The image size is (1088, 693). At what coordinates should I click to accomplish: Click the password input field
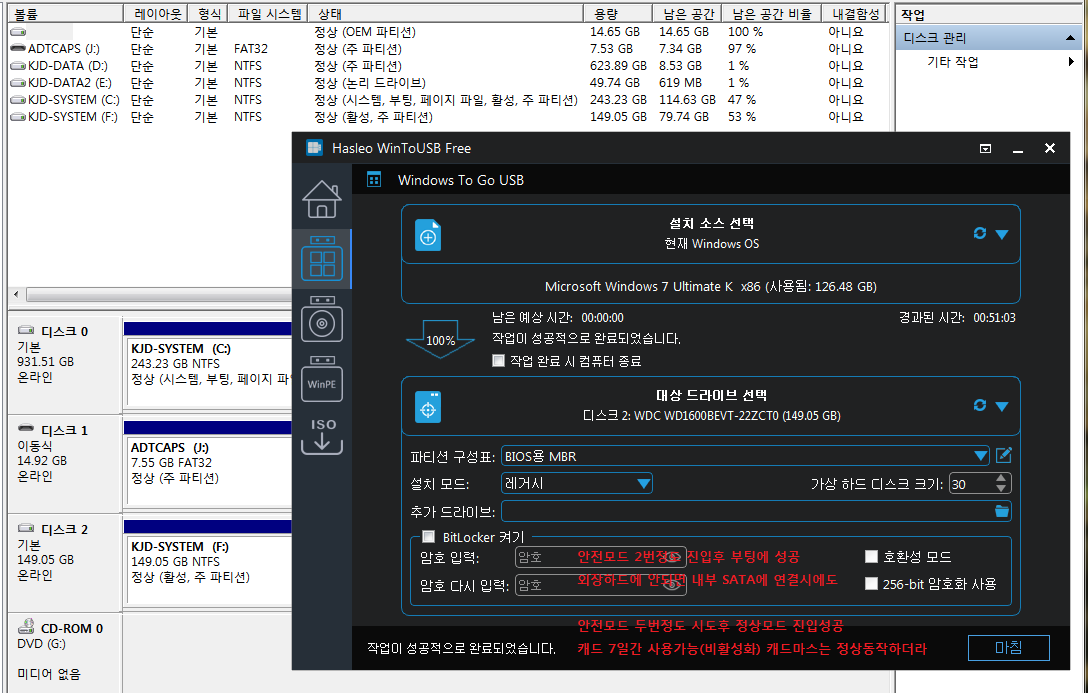[600, 557]
